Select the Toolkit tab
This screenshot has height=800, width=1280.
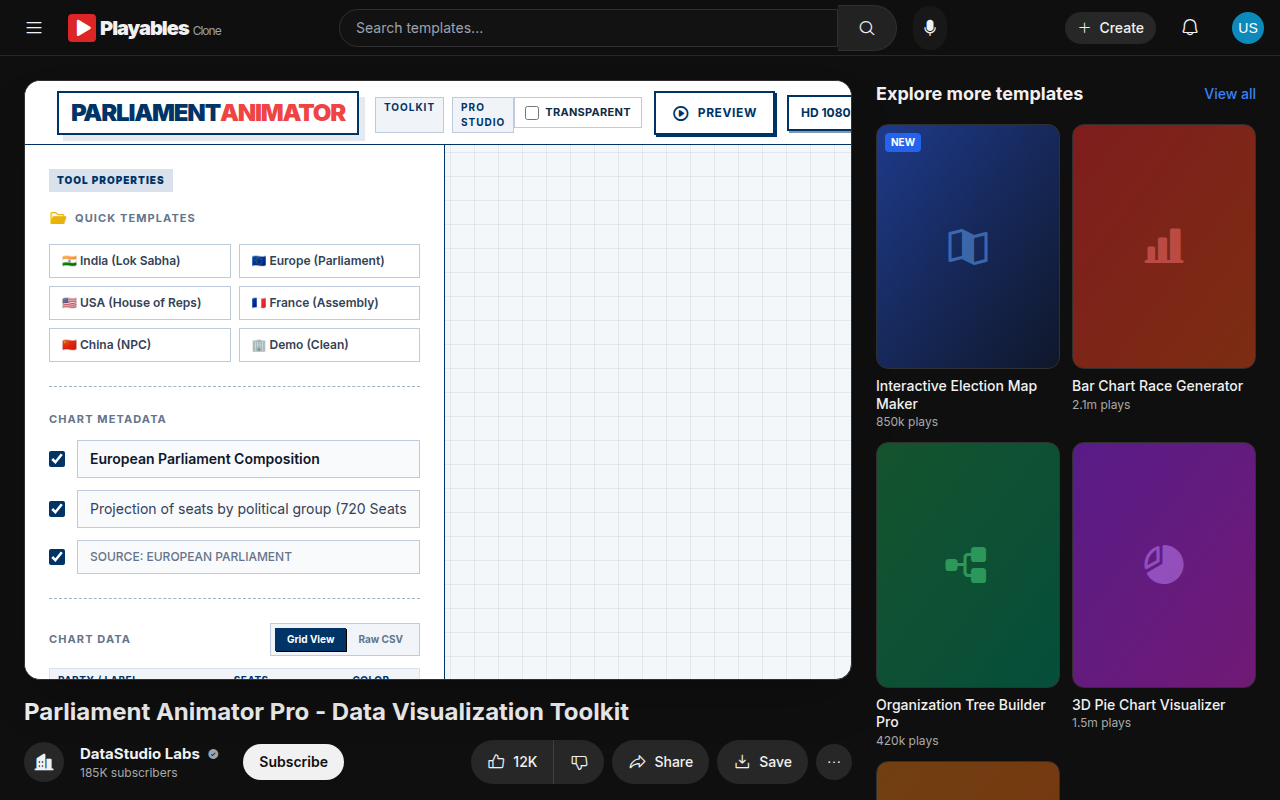(409, 114)
